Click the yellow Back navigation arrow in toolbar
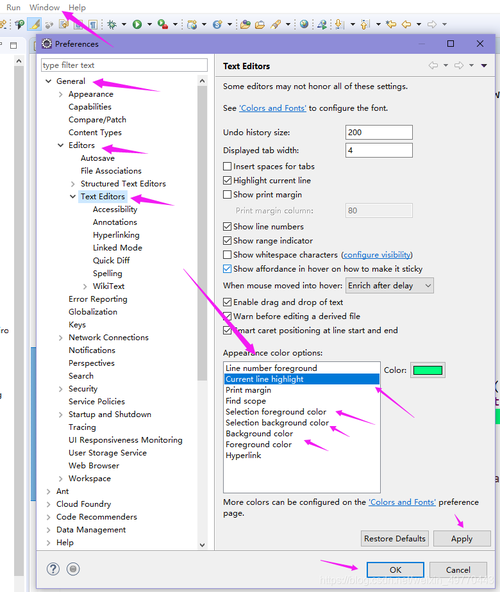The height and width of the screenshot is (592, 500). point(406,25)
